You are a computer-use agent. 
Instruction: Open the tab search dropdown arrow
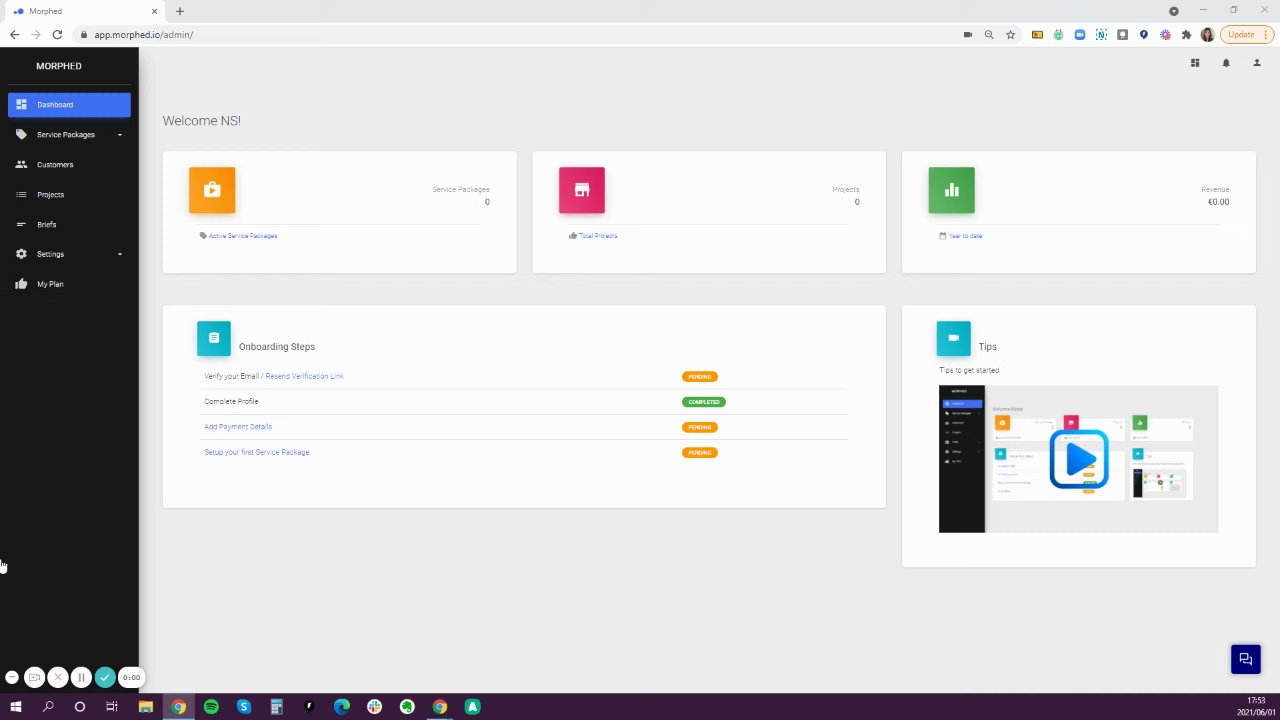point(1174,10)
